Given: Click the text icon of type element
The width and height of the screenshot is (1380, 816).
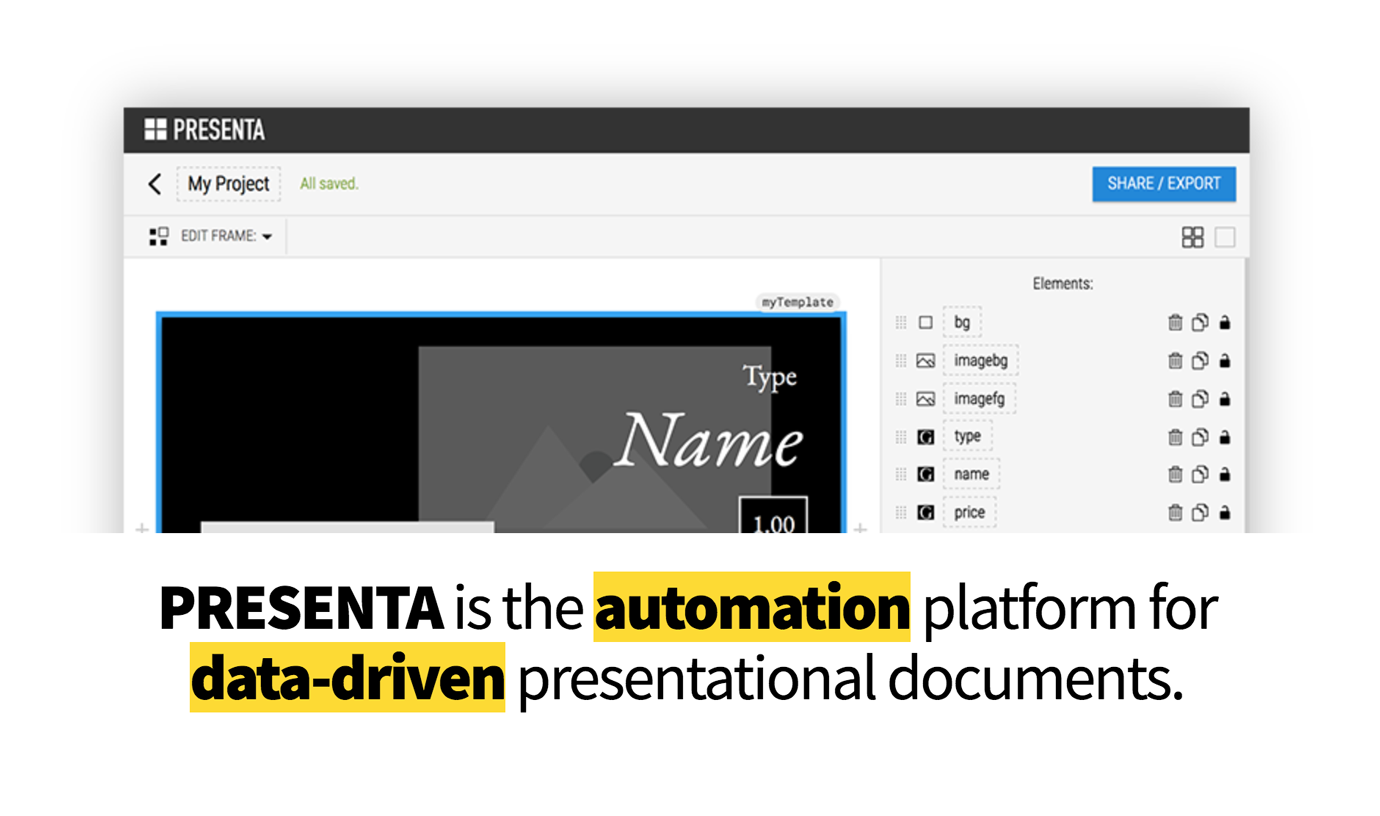Looking at the screenshot, I should (x=926, y=437).
